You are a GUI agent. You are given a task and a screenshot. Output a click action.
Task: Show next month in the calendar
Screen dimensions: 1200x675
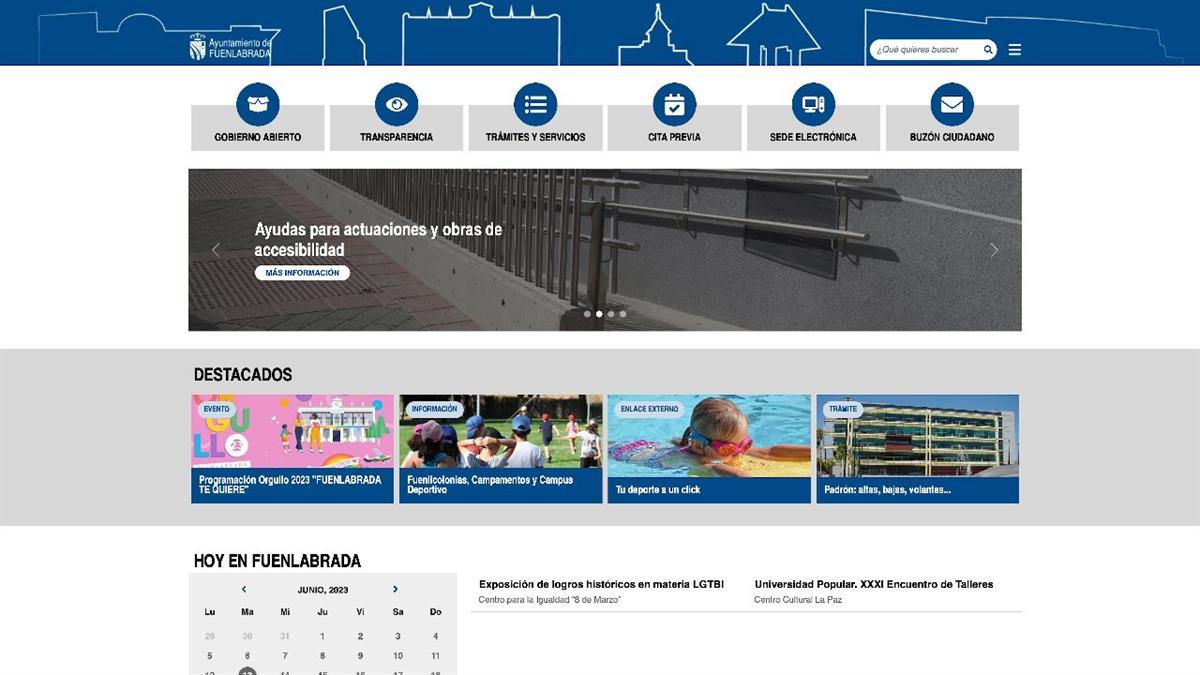coord(396,590)
